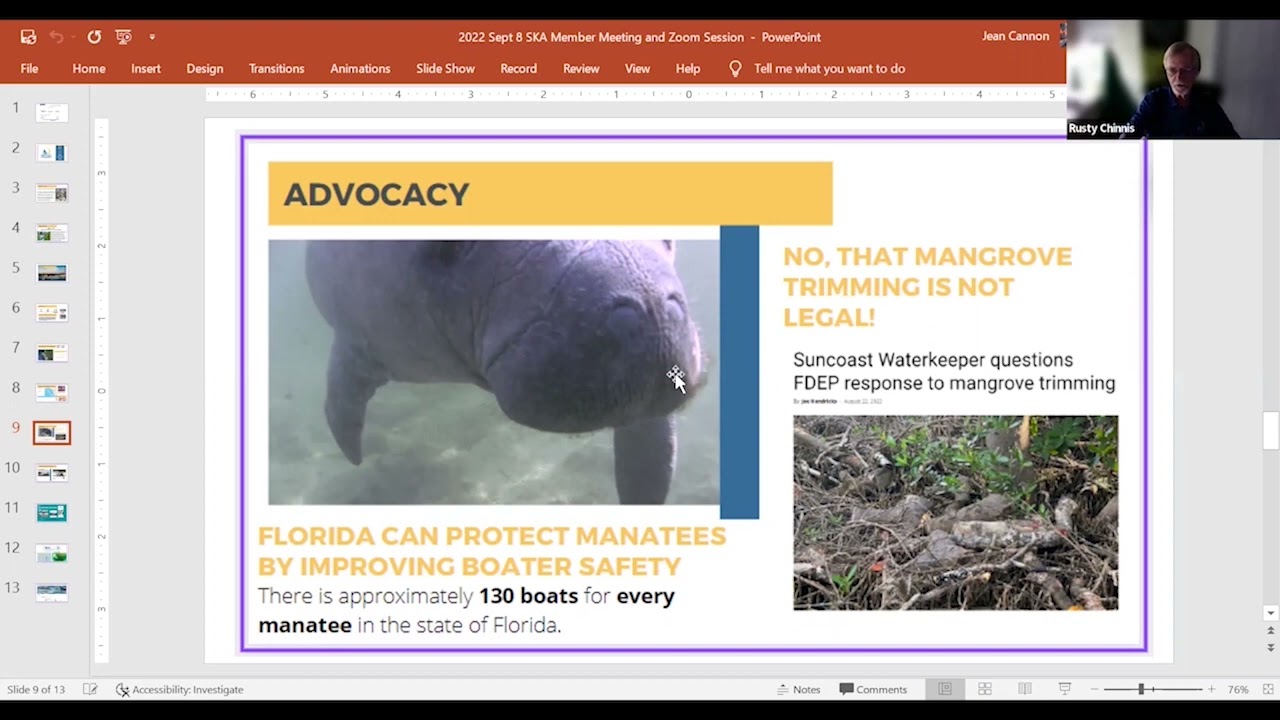Click the 'Slide 9 of 13' status indicator
This screenshot has height=720, width=1280.
36,689
